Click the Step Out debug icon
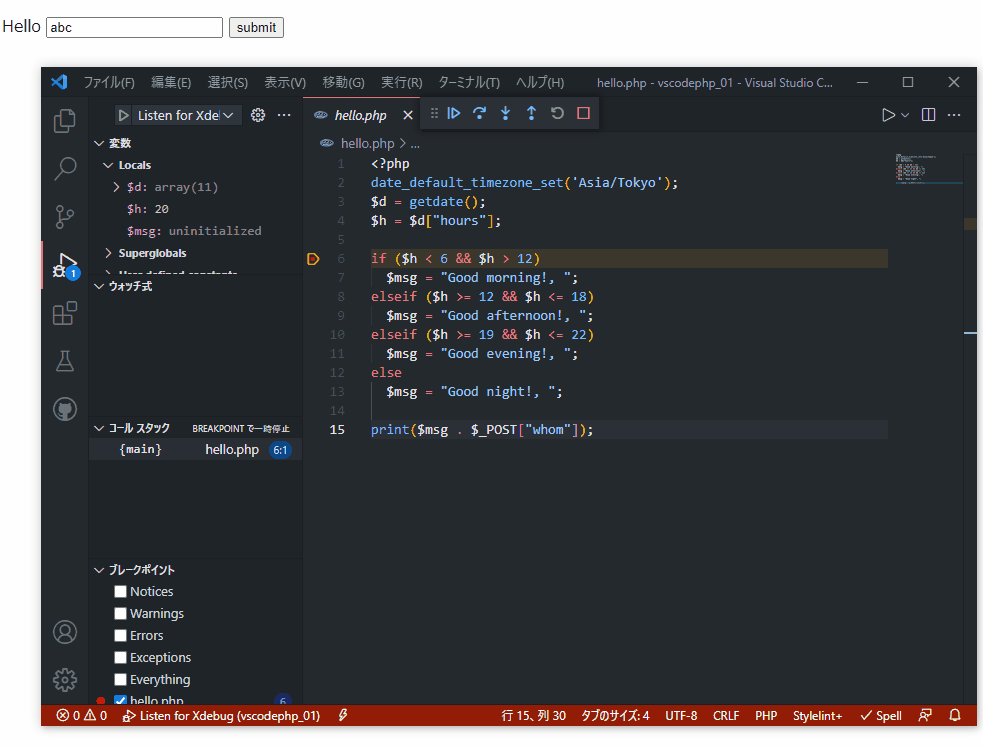983x746 pixels. [x=531, y=113]
